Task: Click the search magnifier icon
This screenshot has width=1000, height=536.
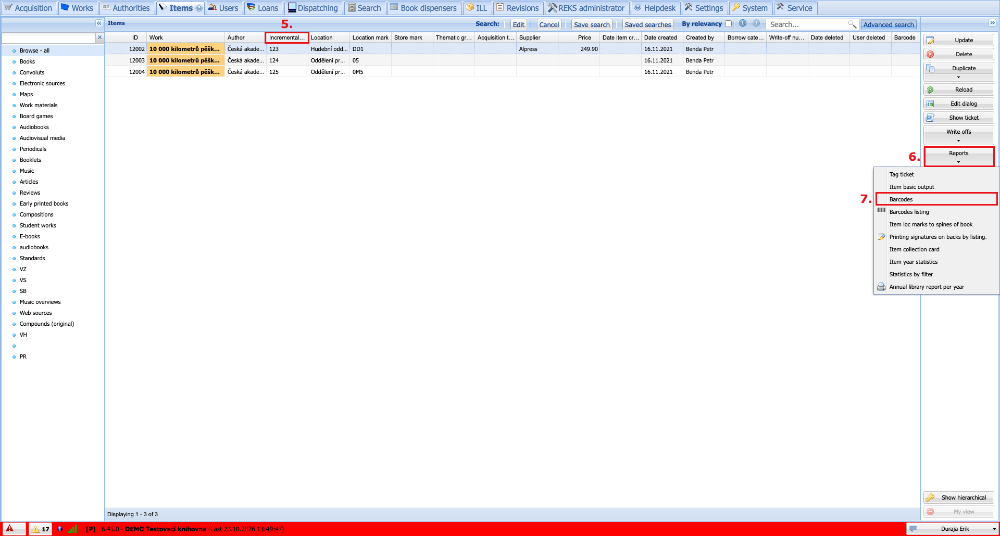Action: tap(852, 24)
